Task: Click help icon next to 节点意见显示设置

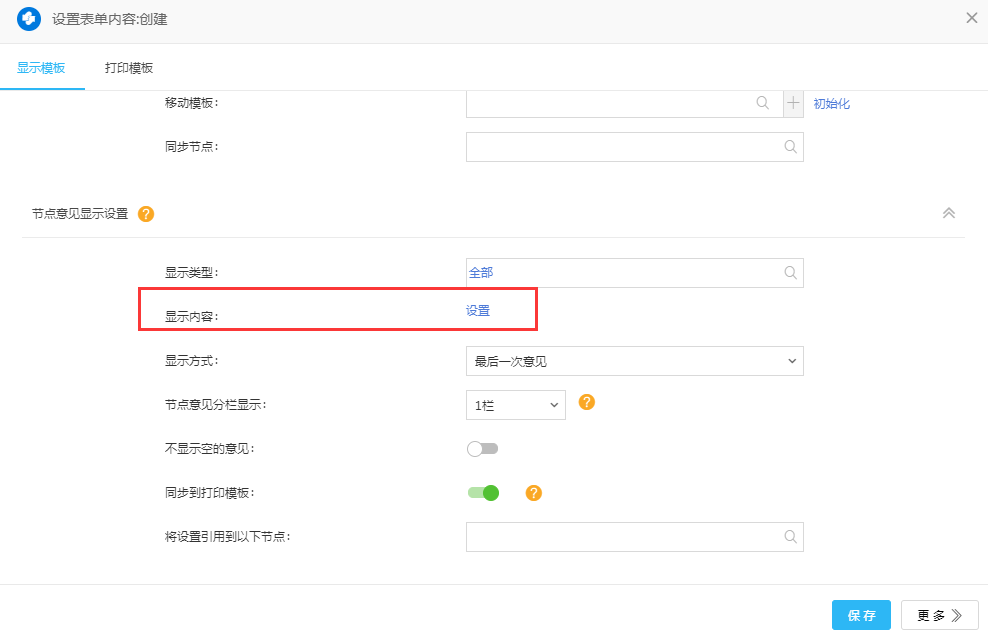Action: 146,213
